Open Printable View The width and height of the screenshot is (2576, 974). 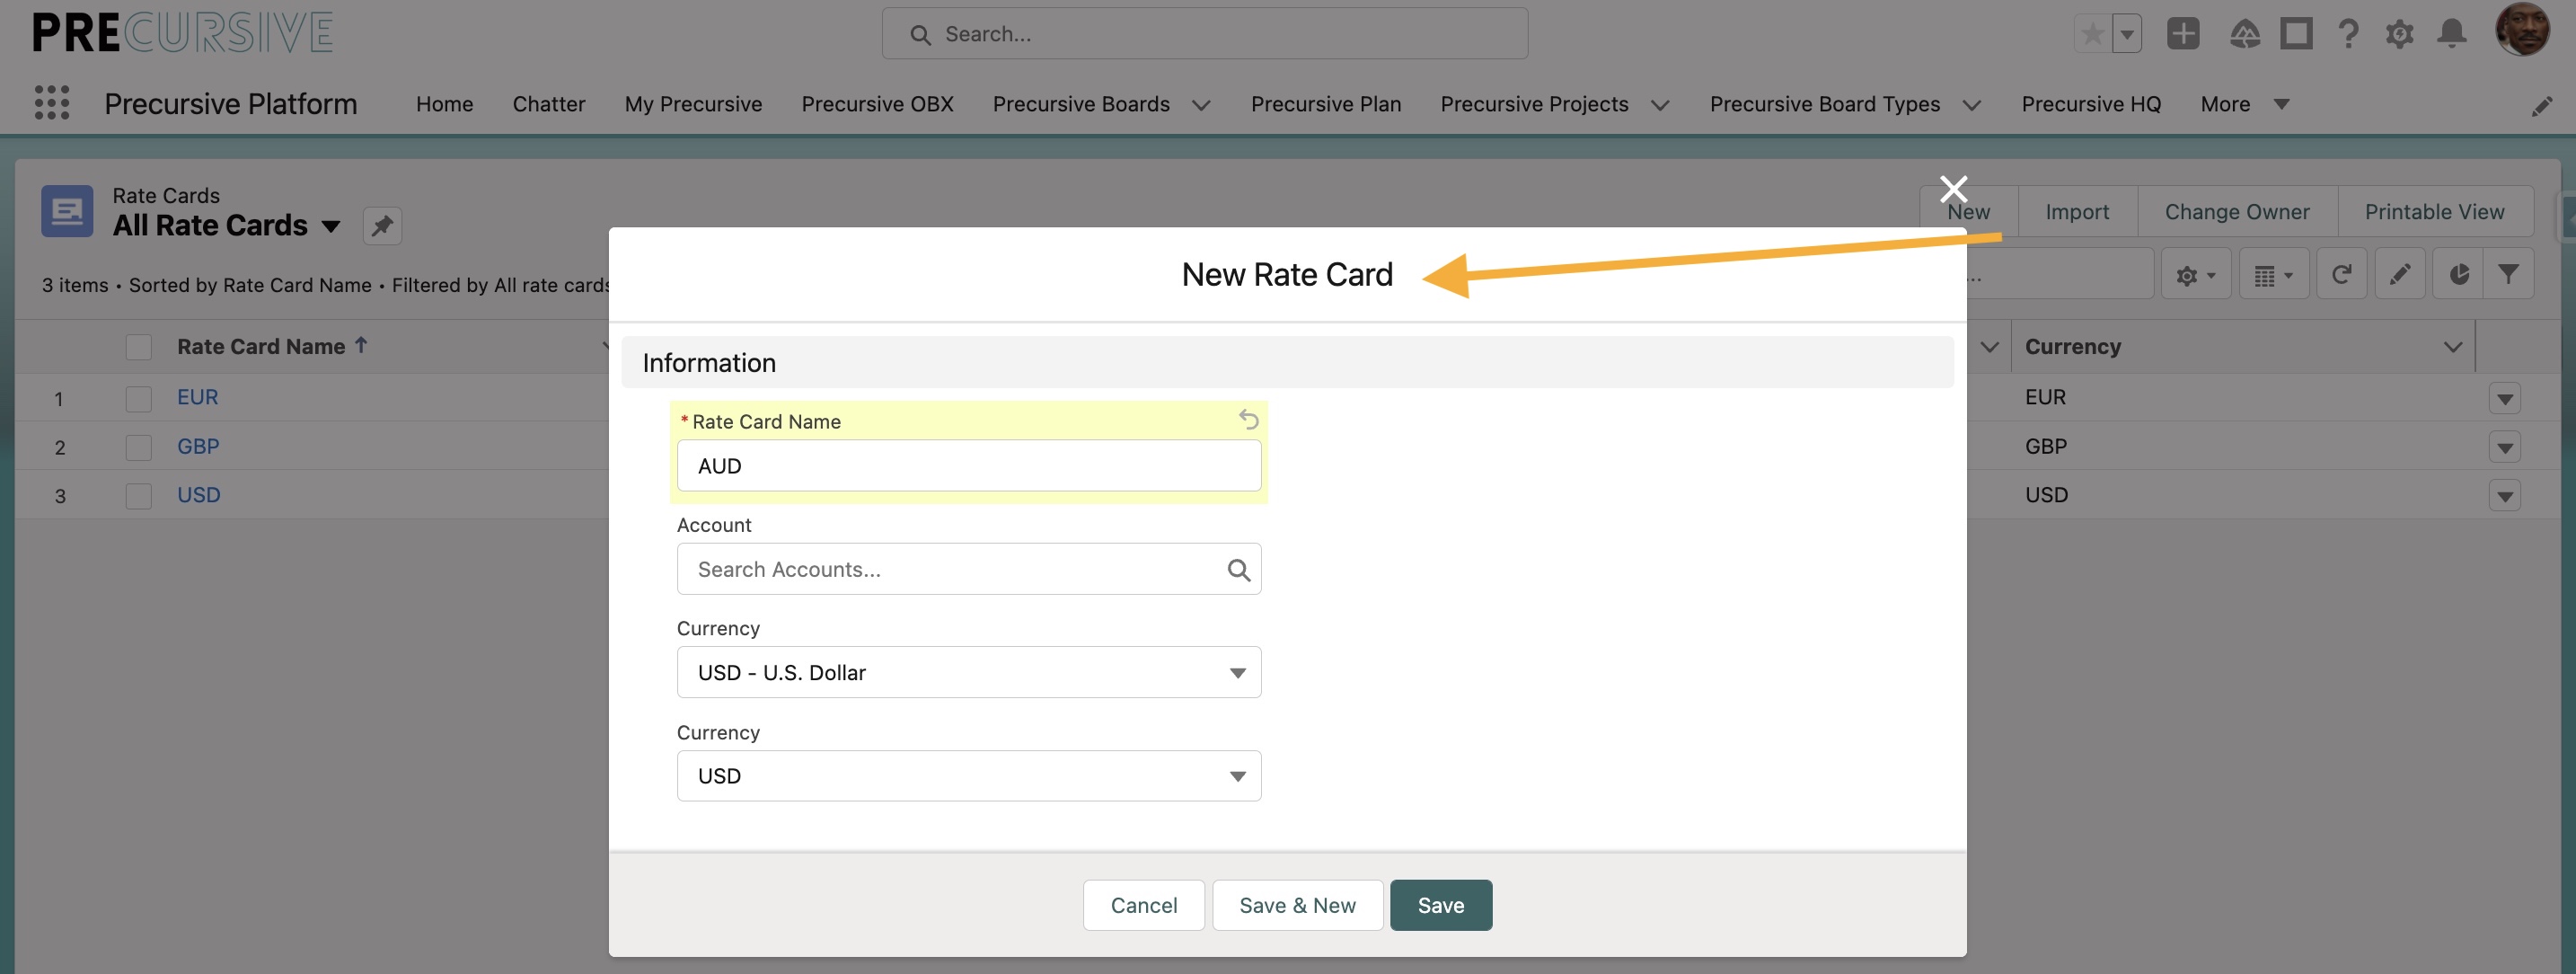2434,211
